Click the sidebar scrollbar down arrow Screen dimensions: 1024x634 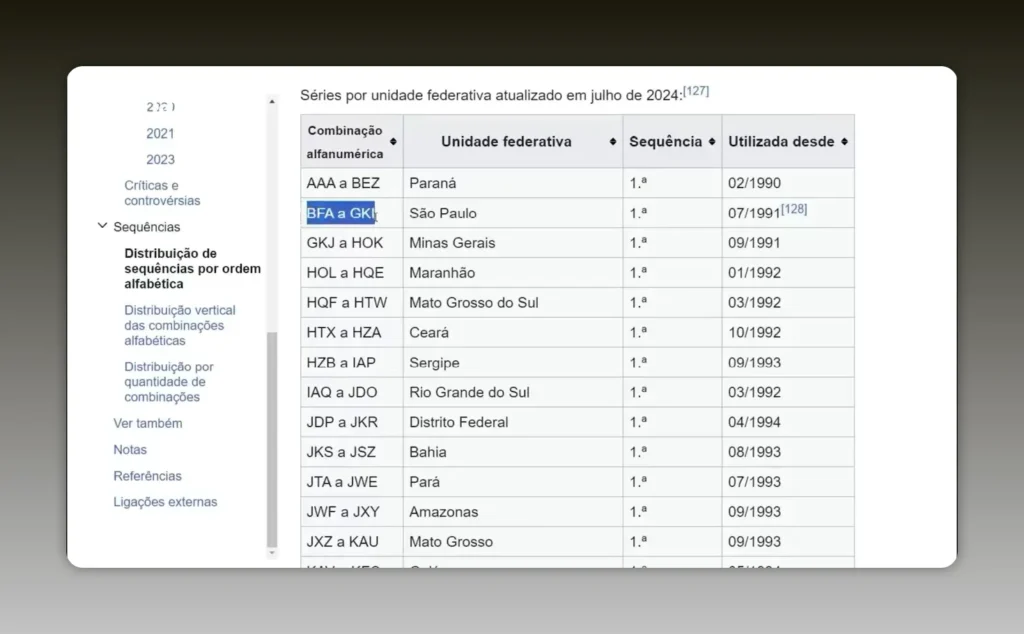(272, 553)
